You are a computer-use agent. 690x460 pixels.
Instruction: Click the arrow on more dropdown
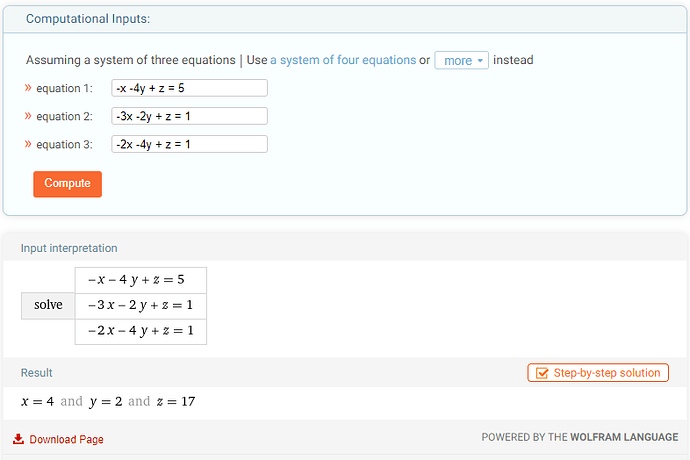pos(480,60)
